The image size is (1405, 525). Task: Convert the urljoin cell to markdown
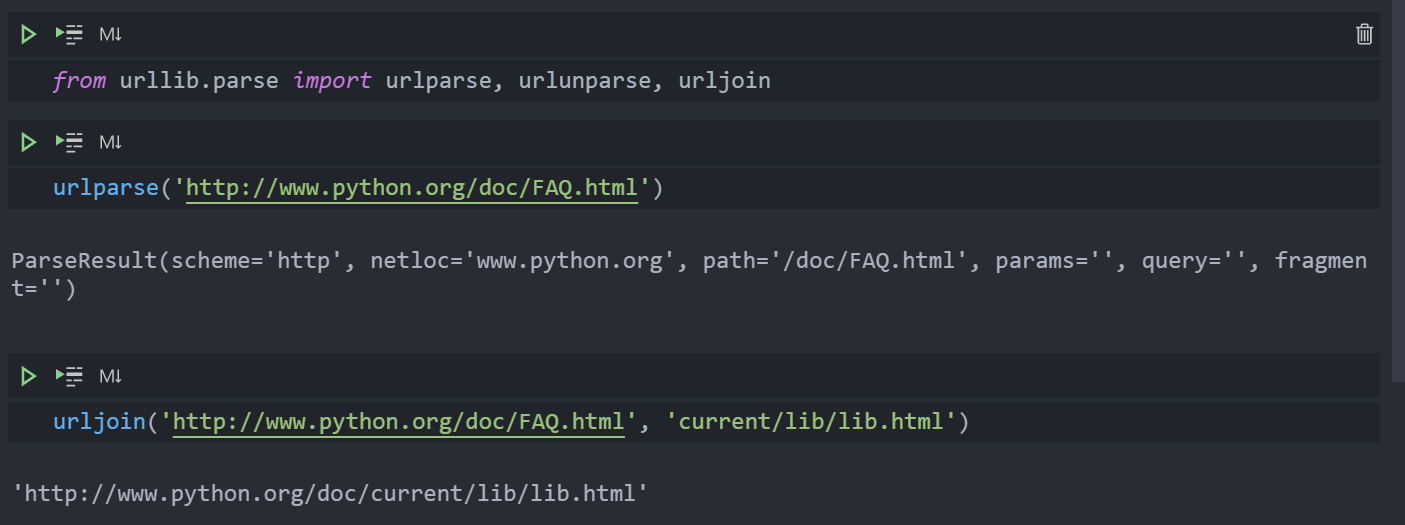point(110,377)
